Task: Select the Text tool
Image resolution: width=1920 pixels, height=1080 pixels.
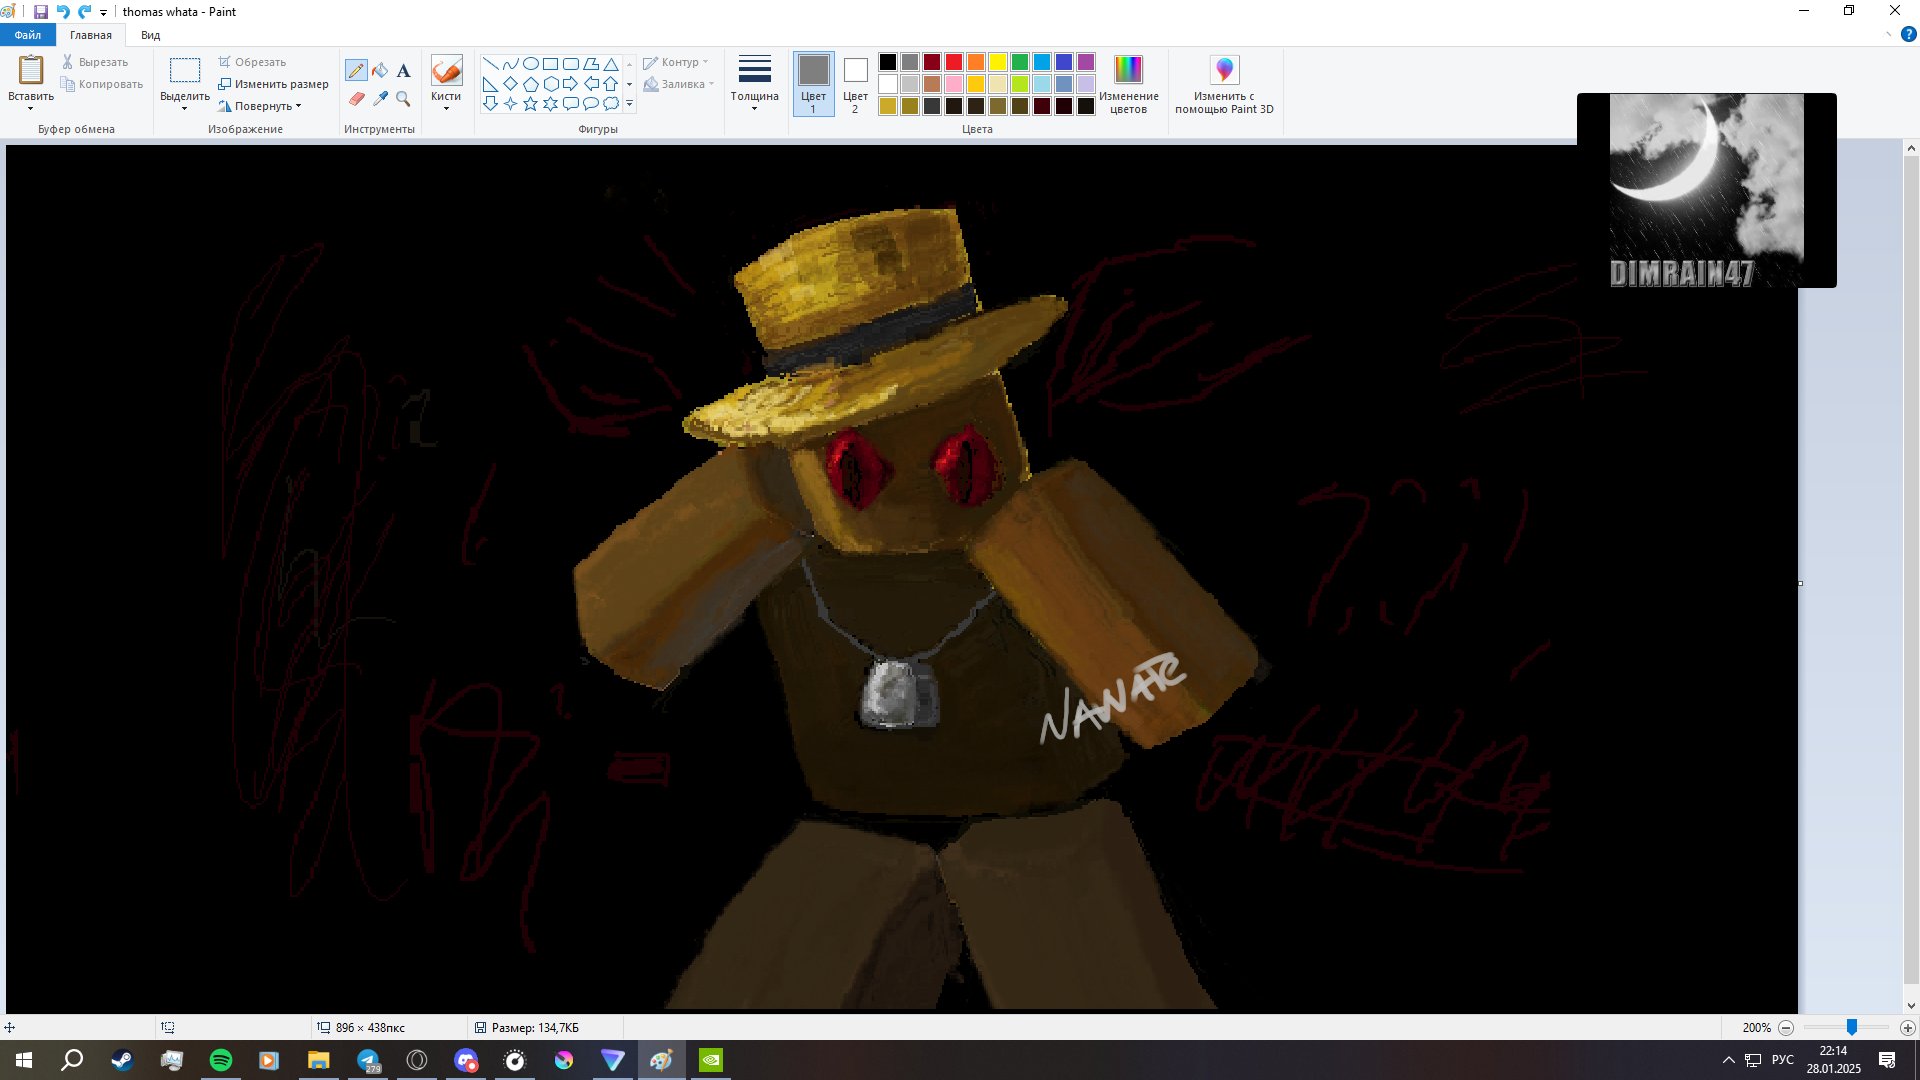Action: [404, 70]
